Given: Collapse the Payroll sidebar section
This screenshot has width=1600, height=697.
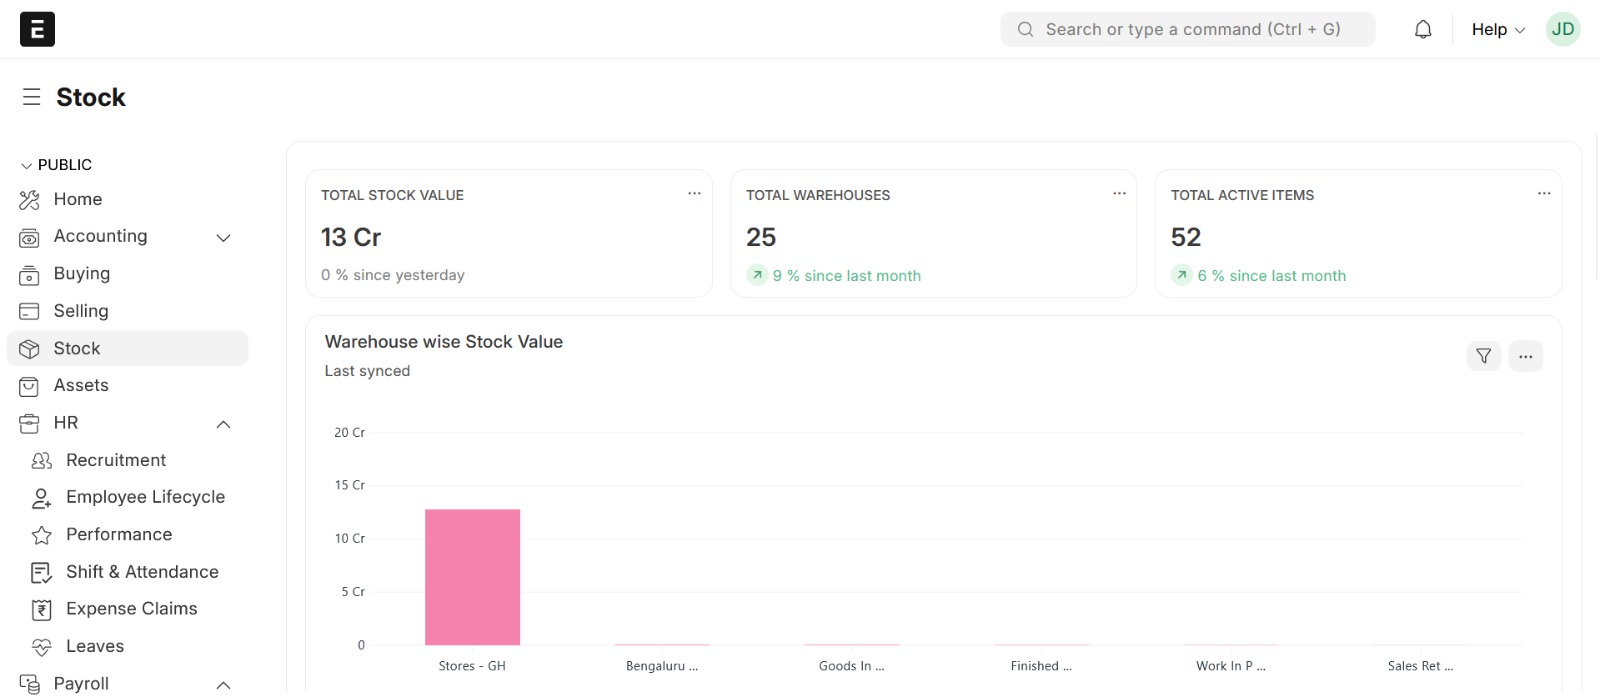Looking at the screenshot, I should click(x=224, y=685).
